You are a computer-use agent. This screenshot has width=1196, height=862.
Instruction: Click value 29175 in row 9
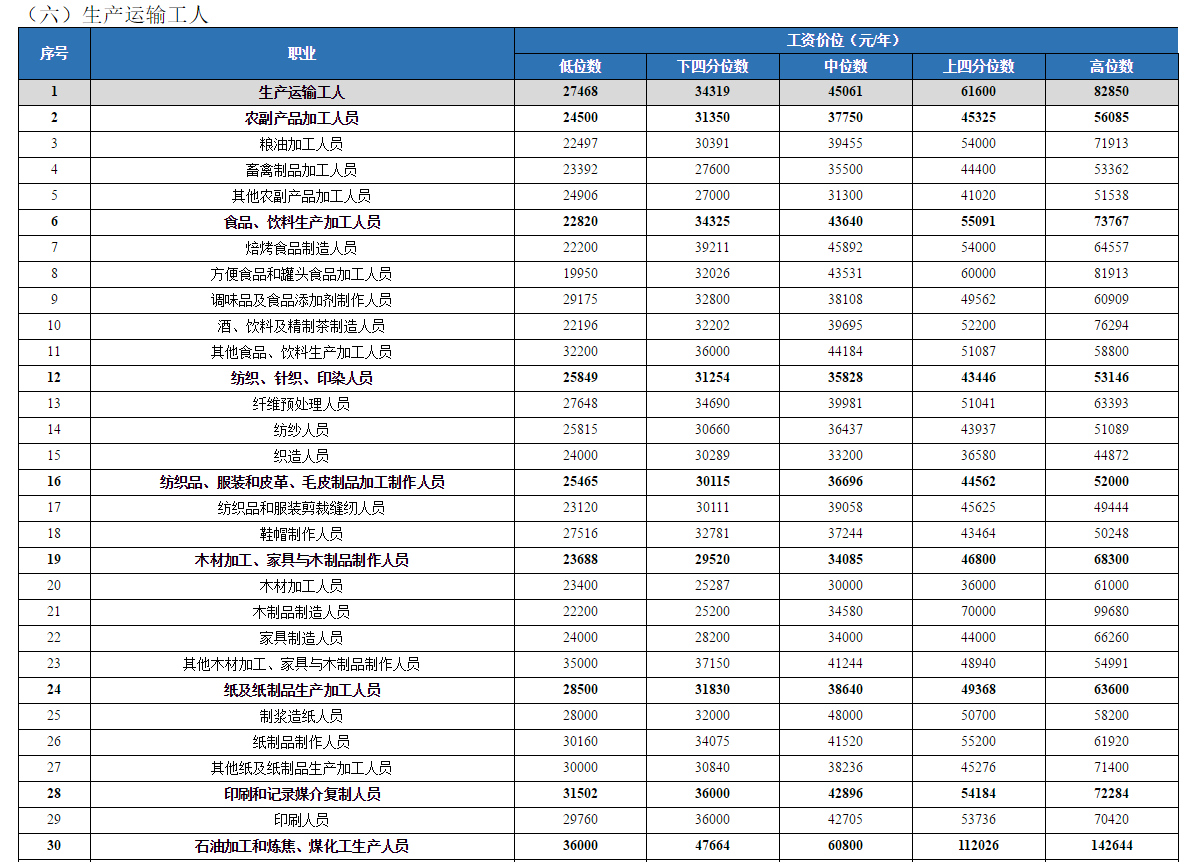[580, 299]
